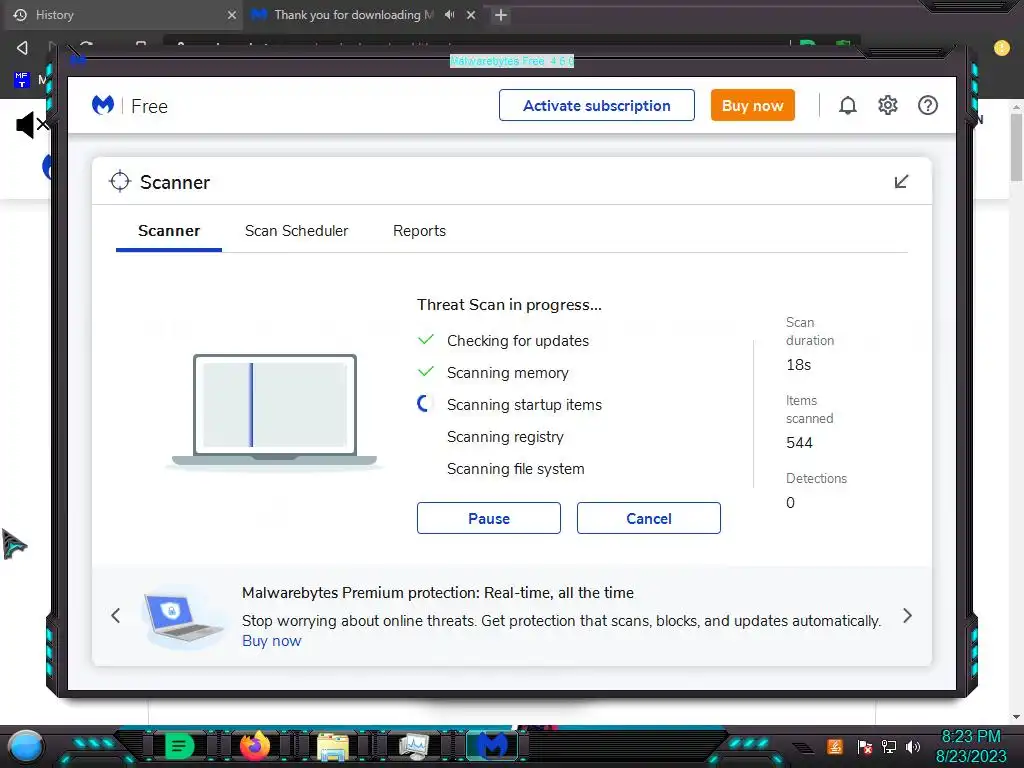The height and width of the screenshot is (768, 1024).
Task: Click Scanning startup items text
Action: coord(524,405)
